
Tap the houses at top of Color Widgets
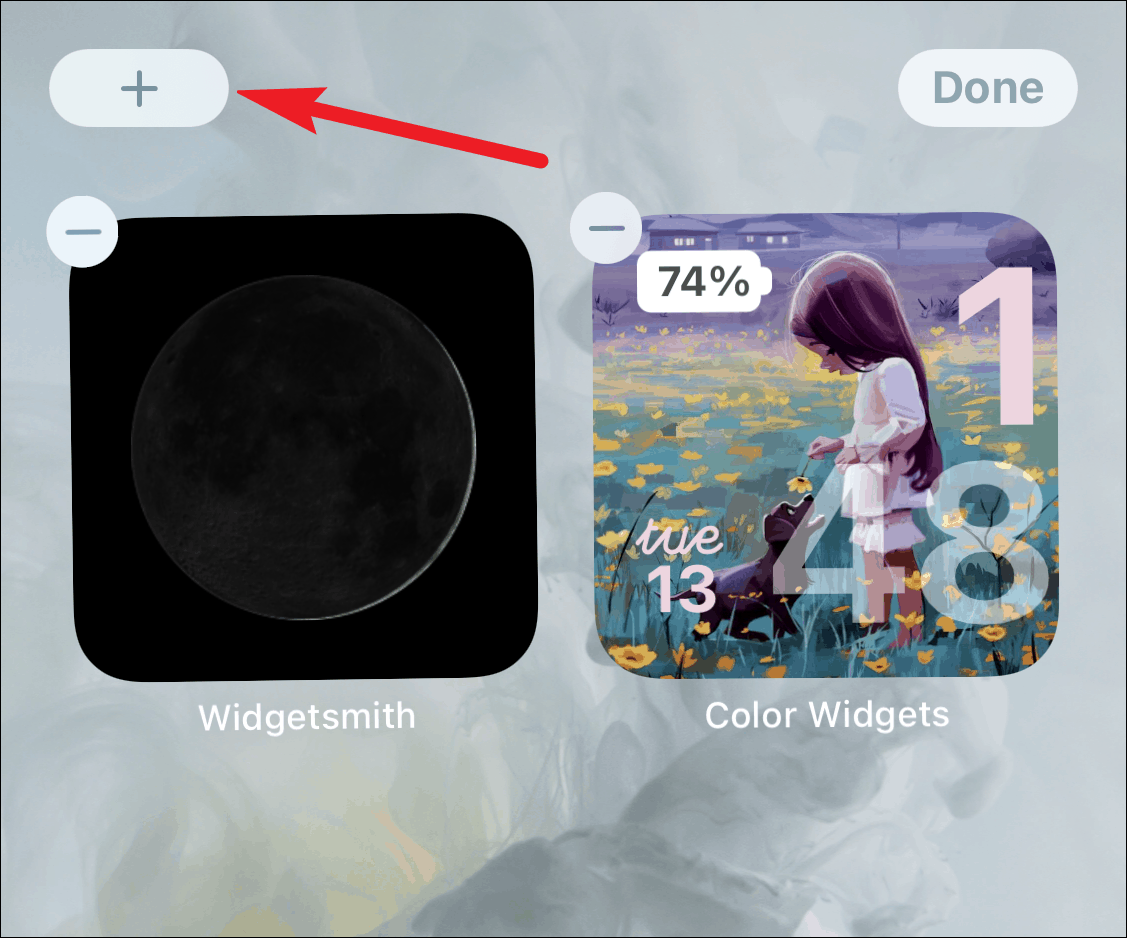pyautogui.click(x=726, y=234)
